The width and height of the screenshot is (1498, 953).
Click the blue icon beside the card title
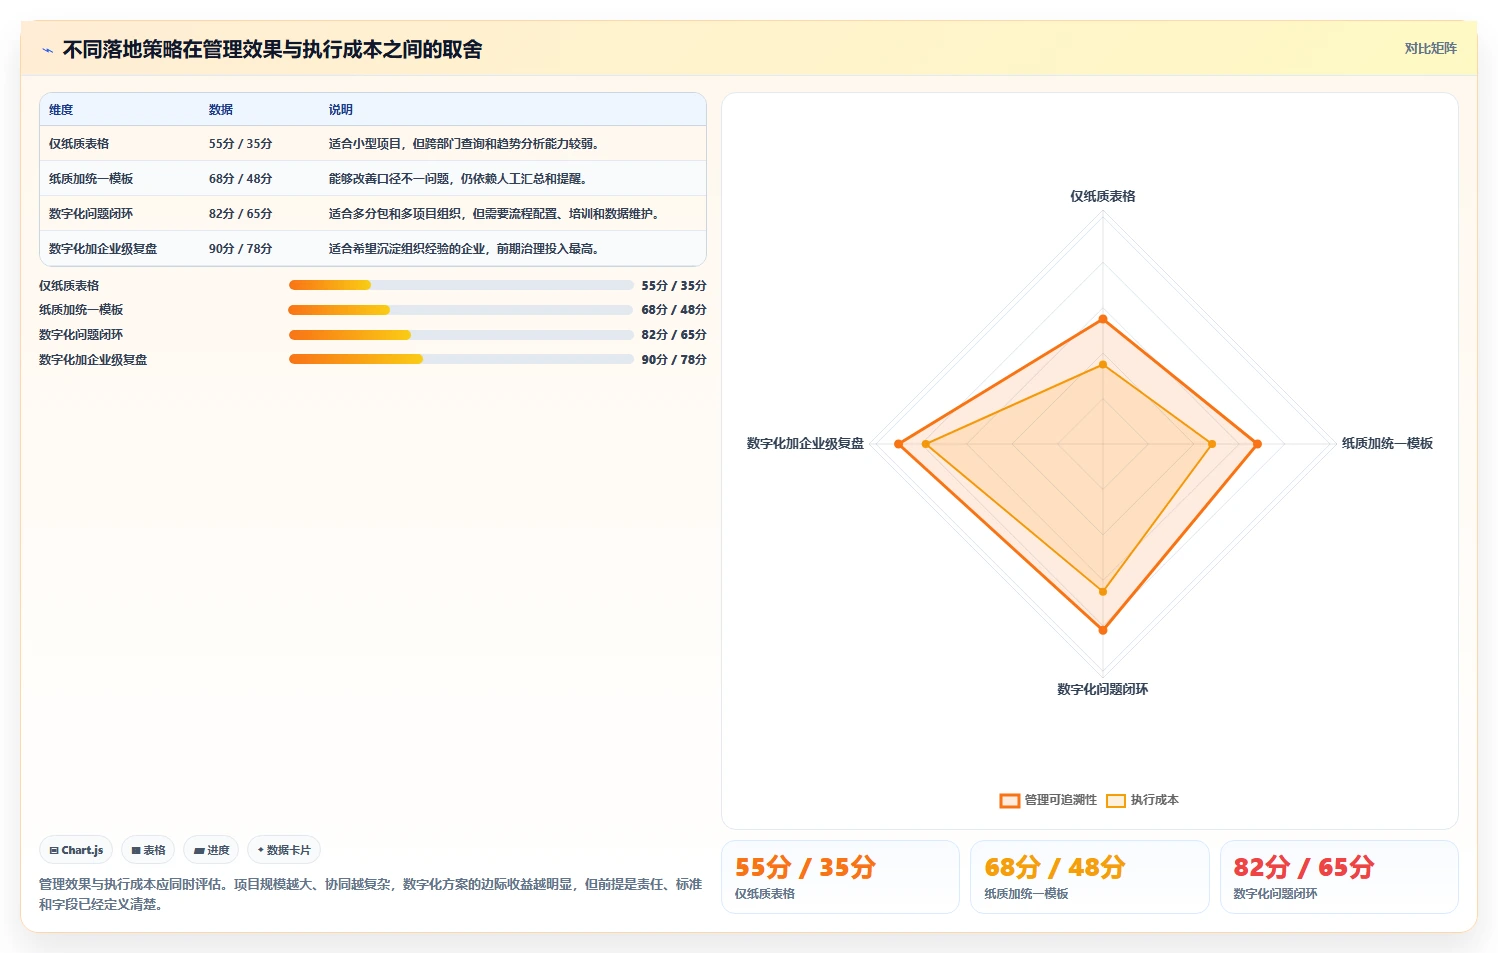[47, 50]
